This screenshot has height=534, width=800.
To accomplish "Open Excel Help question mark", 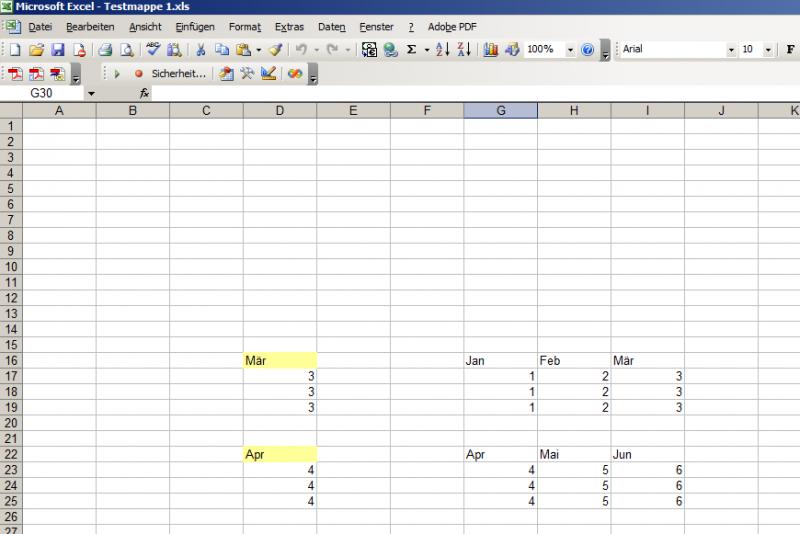I will point(587,49).
